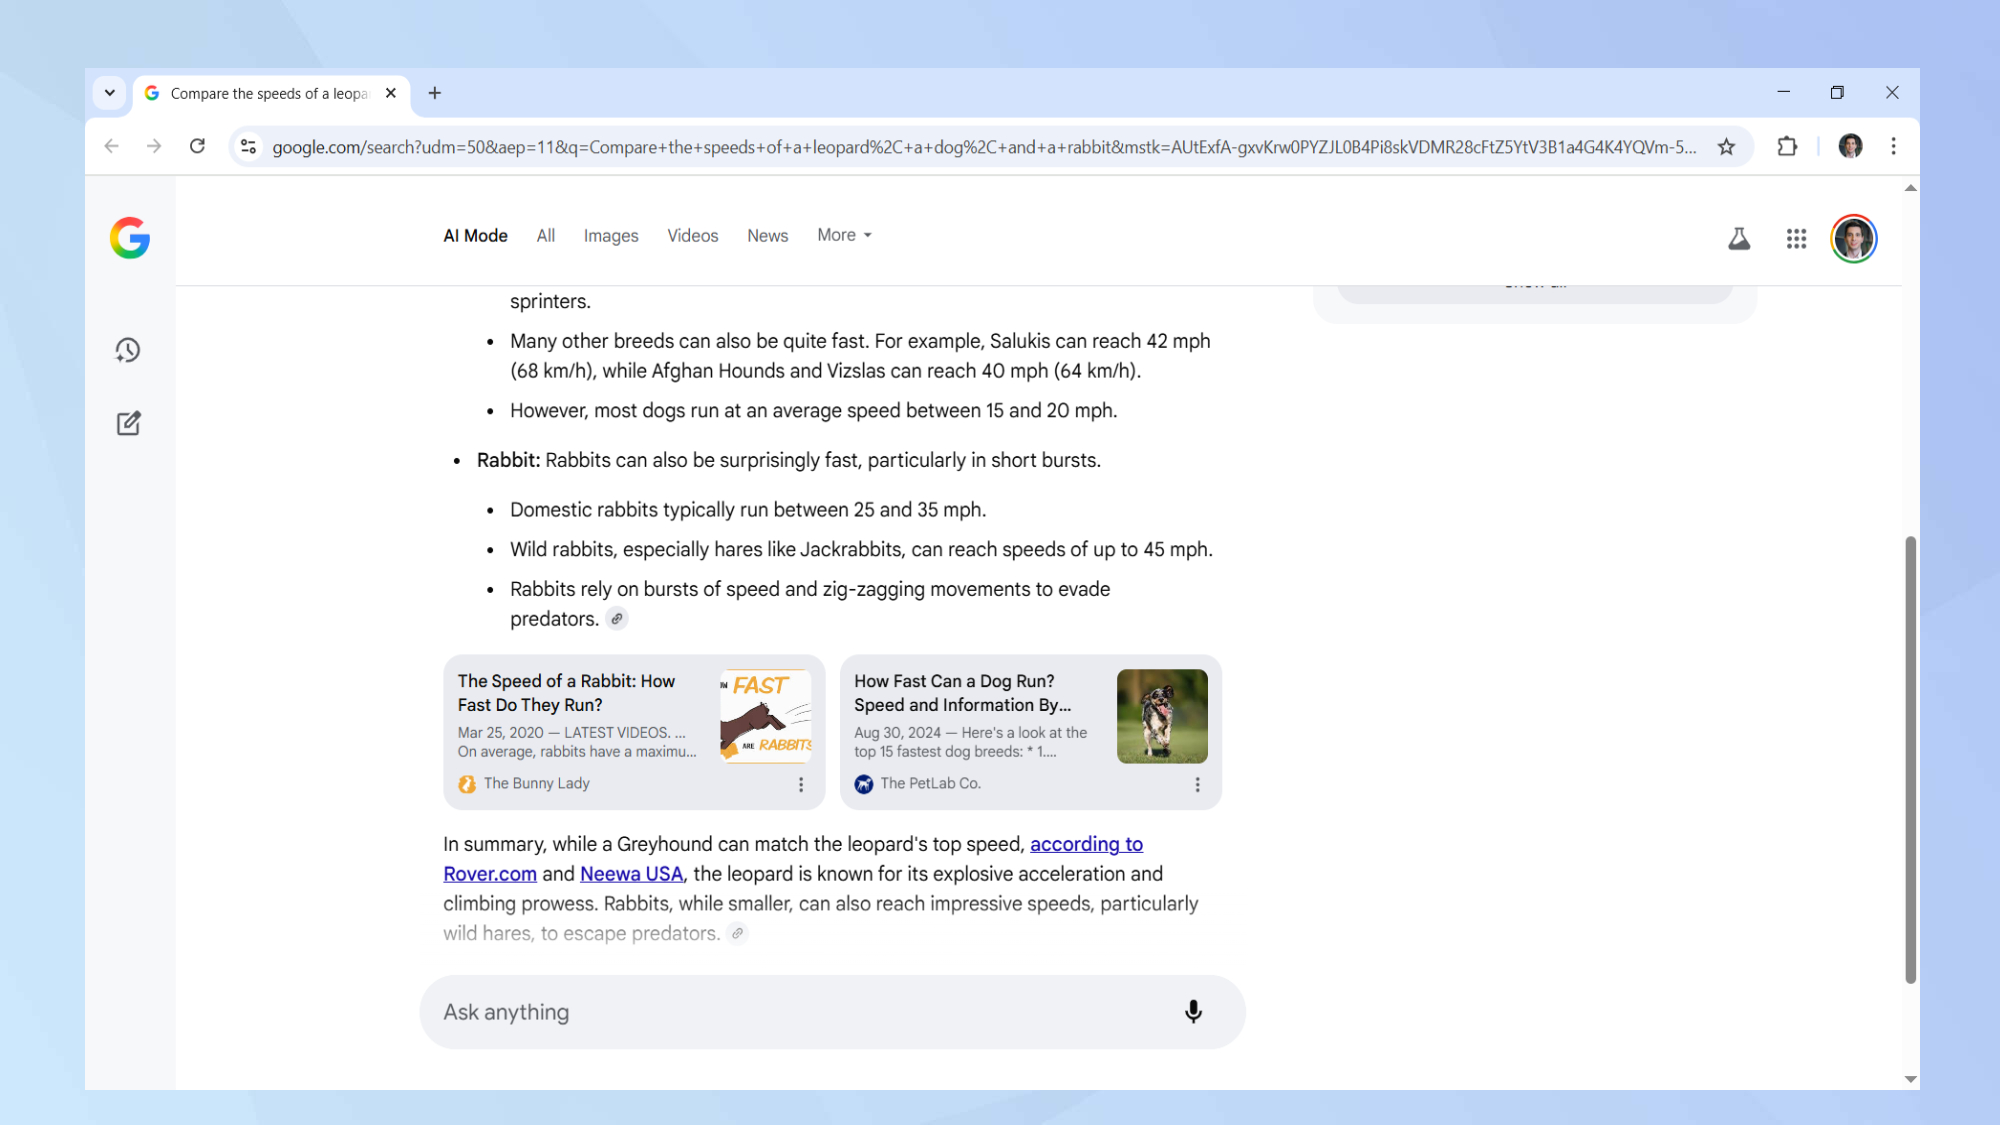Open the Neewa USA link
The width and height of the screenshot is (2000, 1125).
(631, 874)
